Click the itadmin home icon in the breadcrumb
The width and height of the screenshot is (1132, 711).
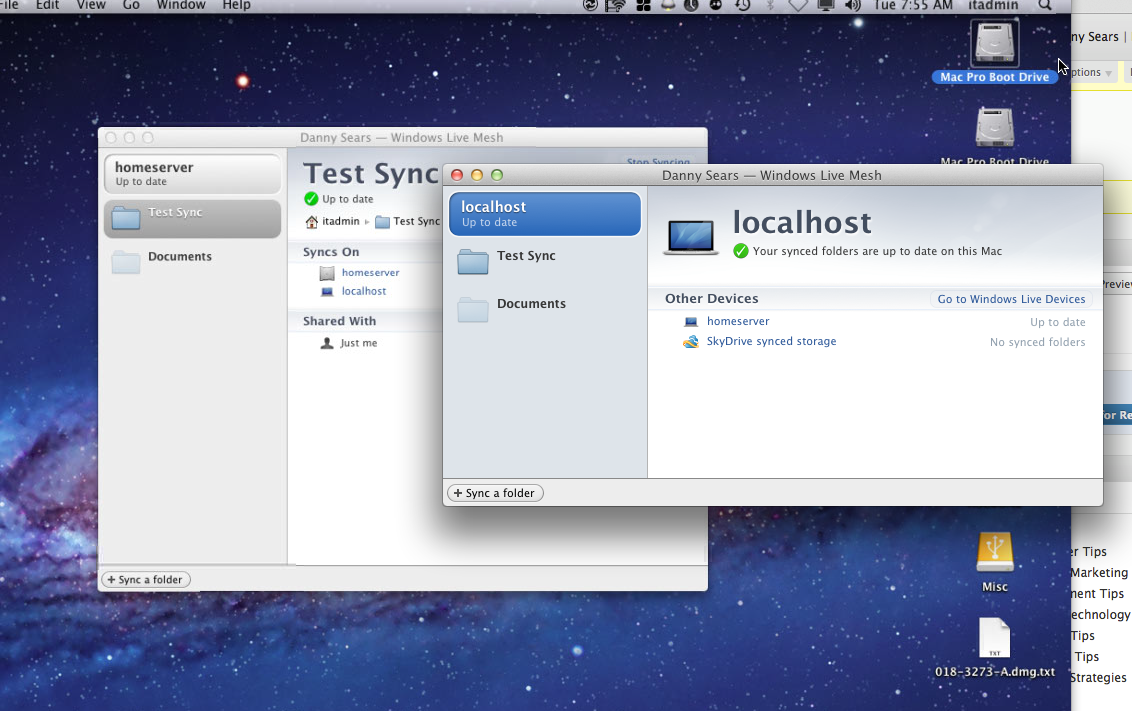click(x=311, y=222)
